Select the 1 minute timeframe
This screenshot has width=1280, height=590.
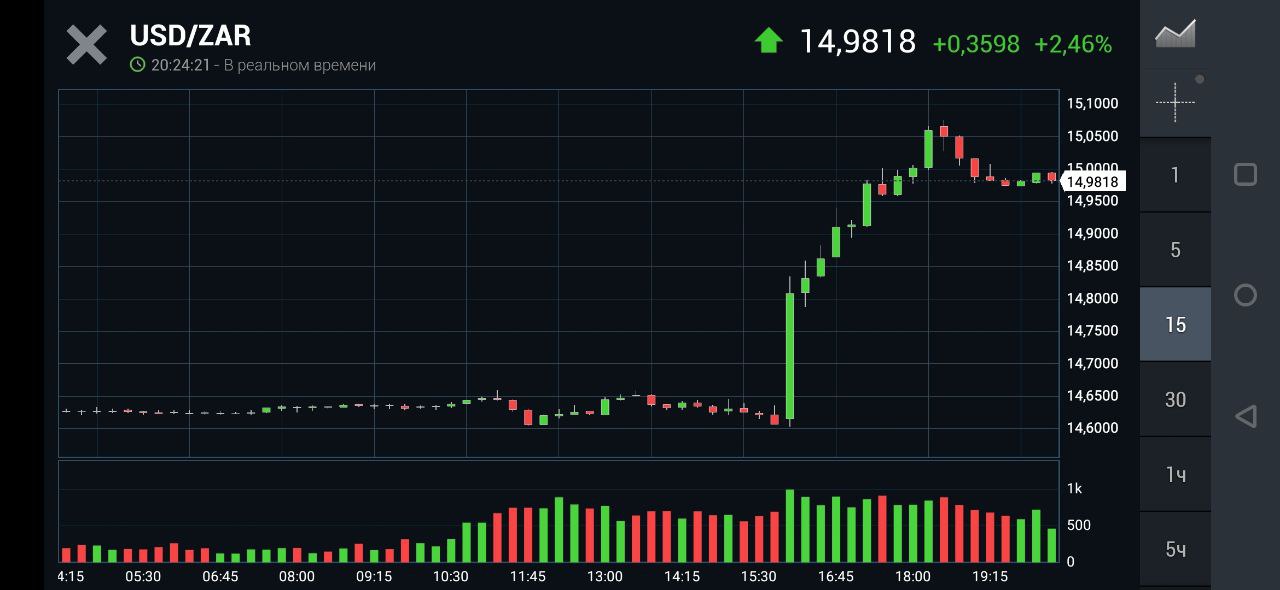[1175, 175]
